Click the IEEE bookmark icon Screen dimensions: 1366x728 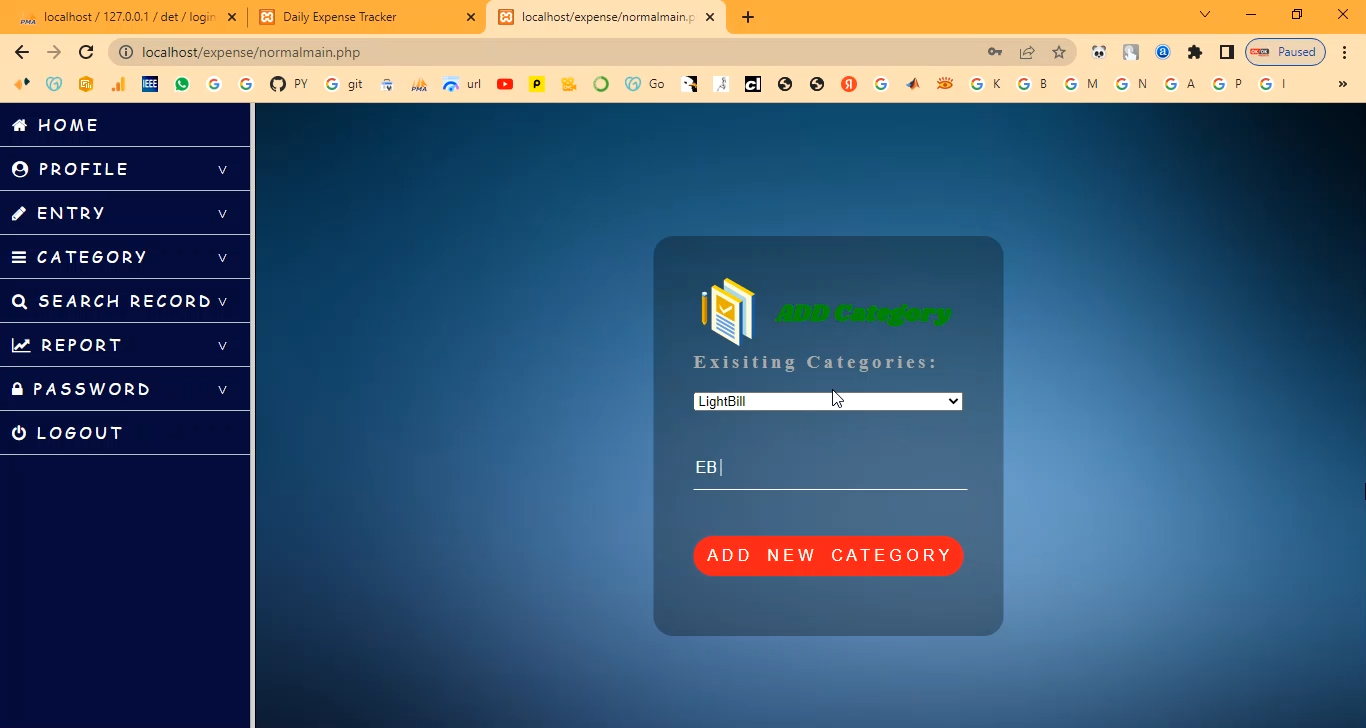(150, 84)
